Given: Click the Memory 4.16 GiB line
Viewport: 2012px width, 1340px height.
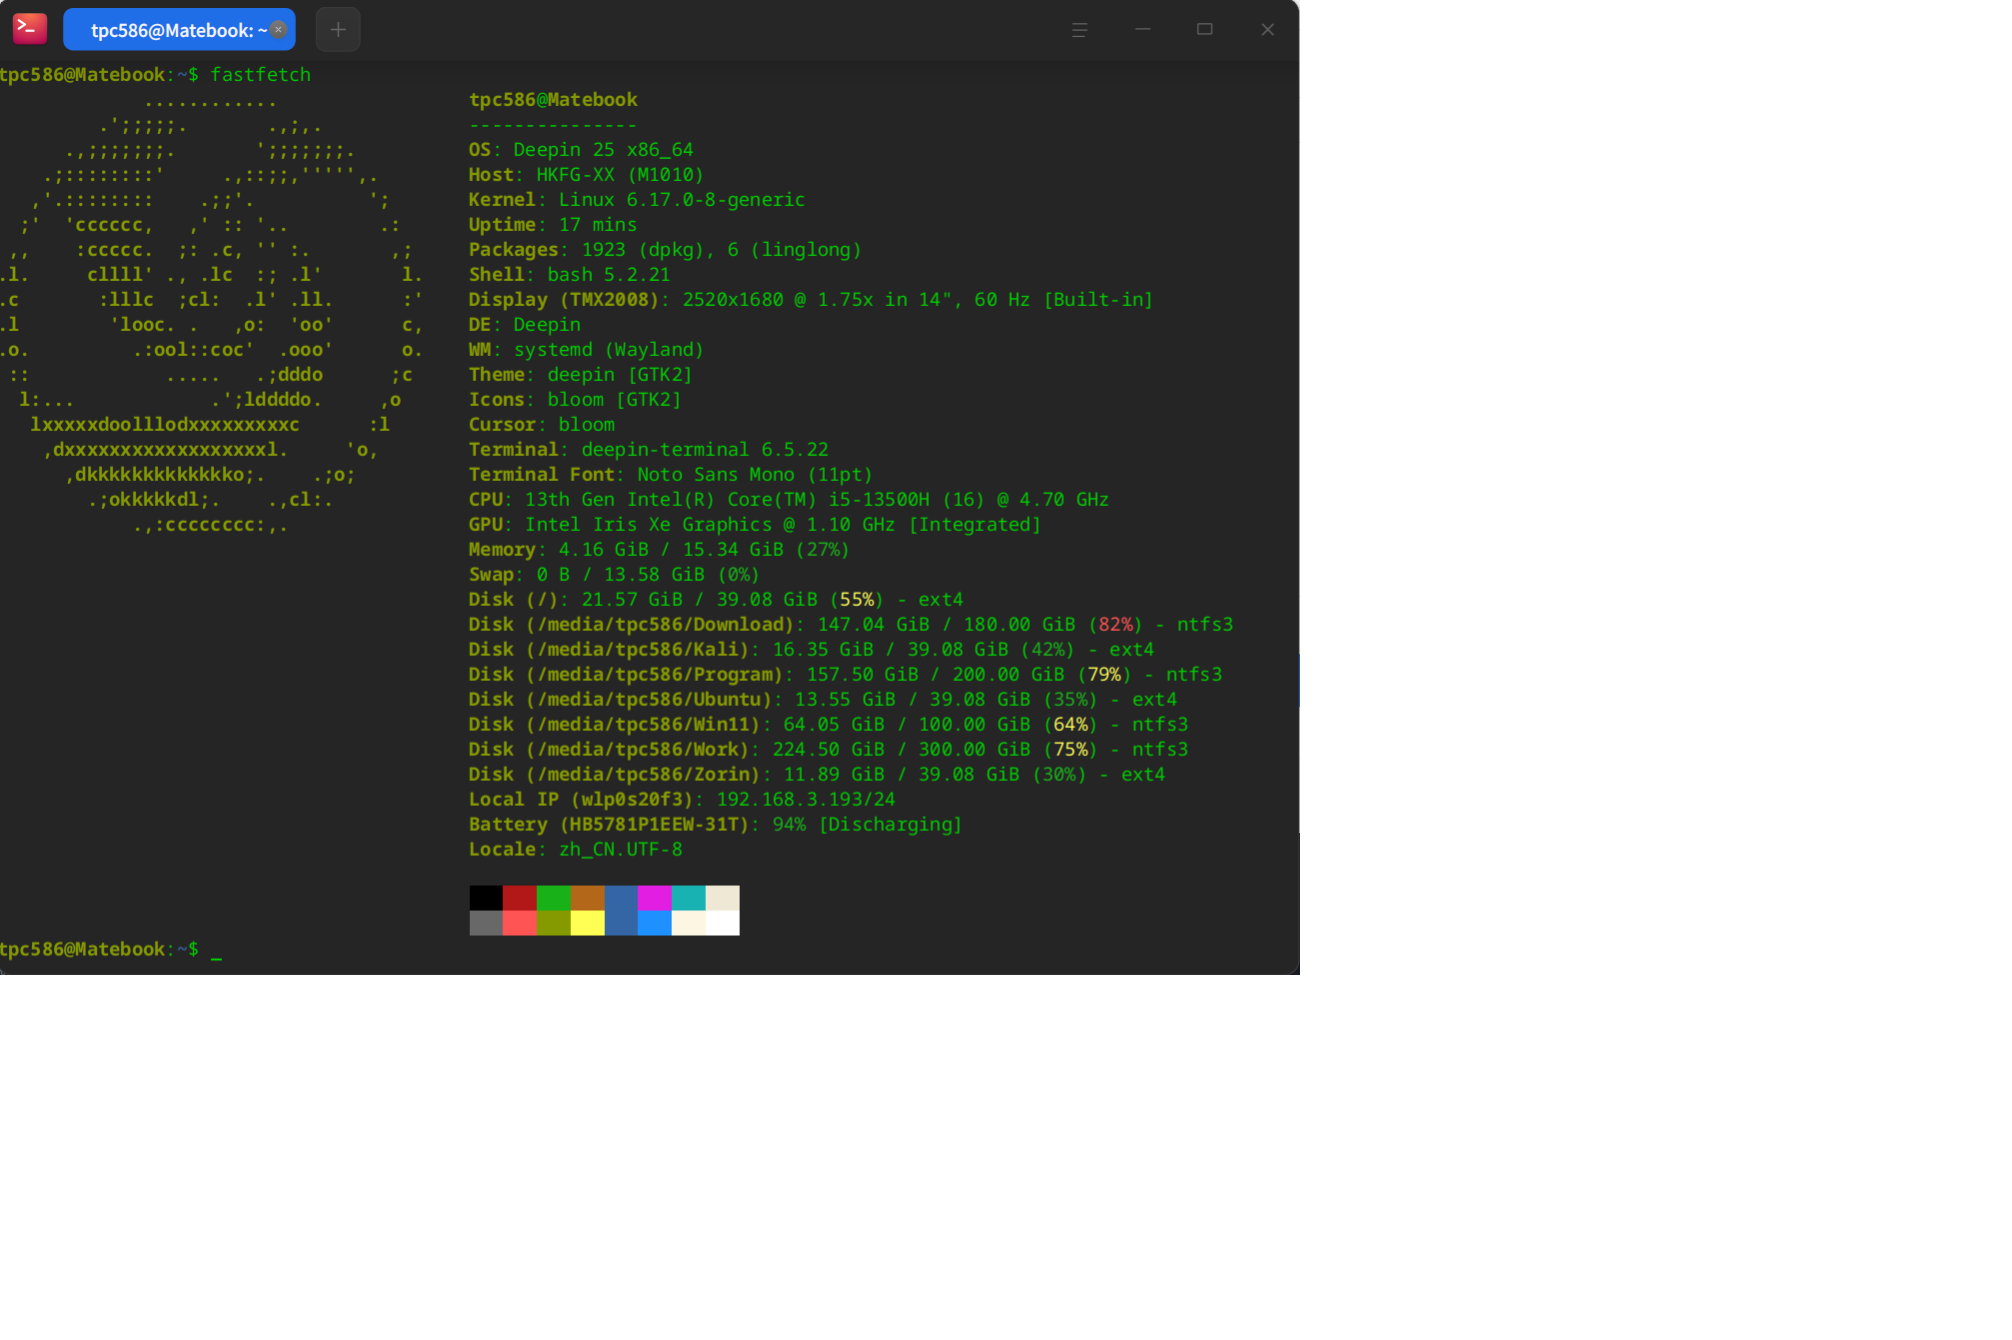Looking at the screenshot, I should [x=659, y=550].
